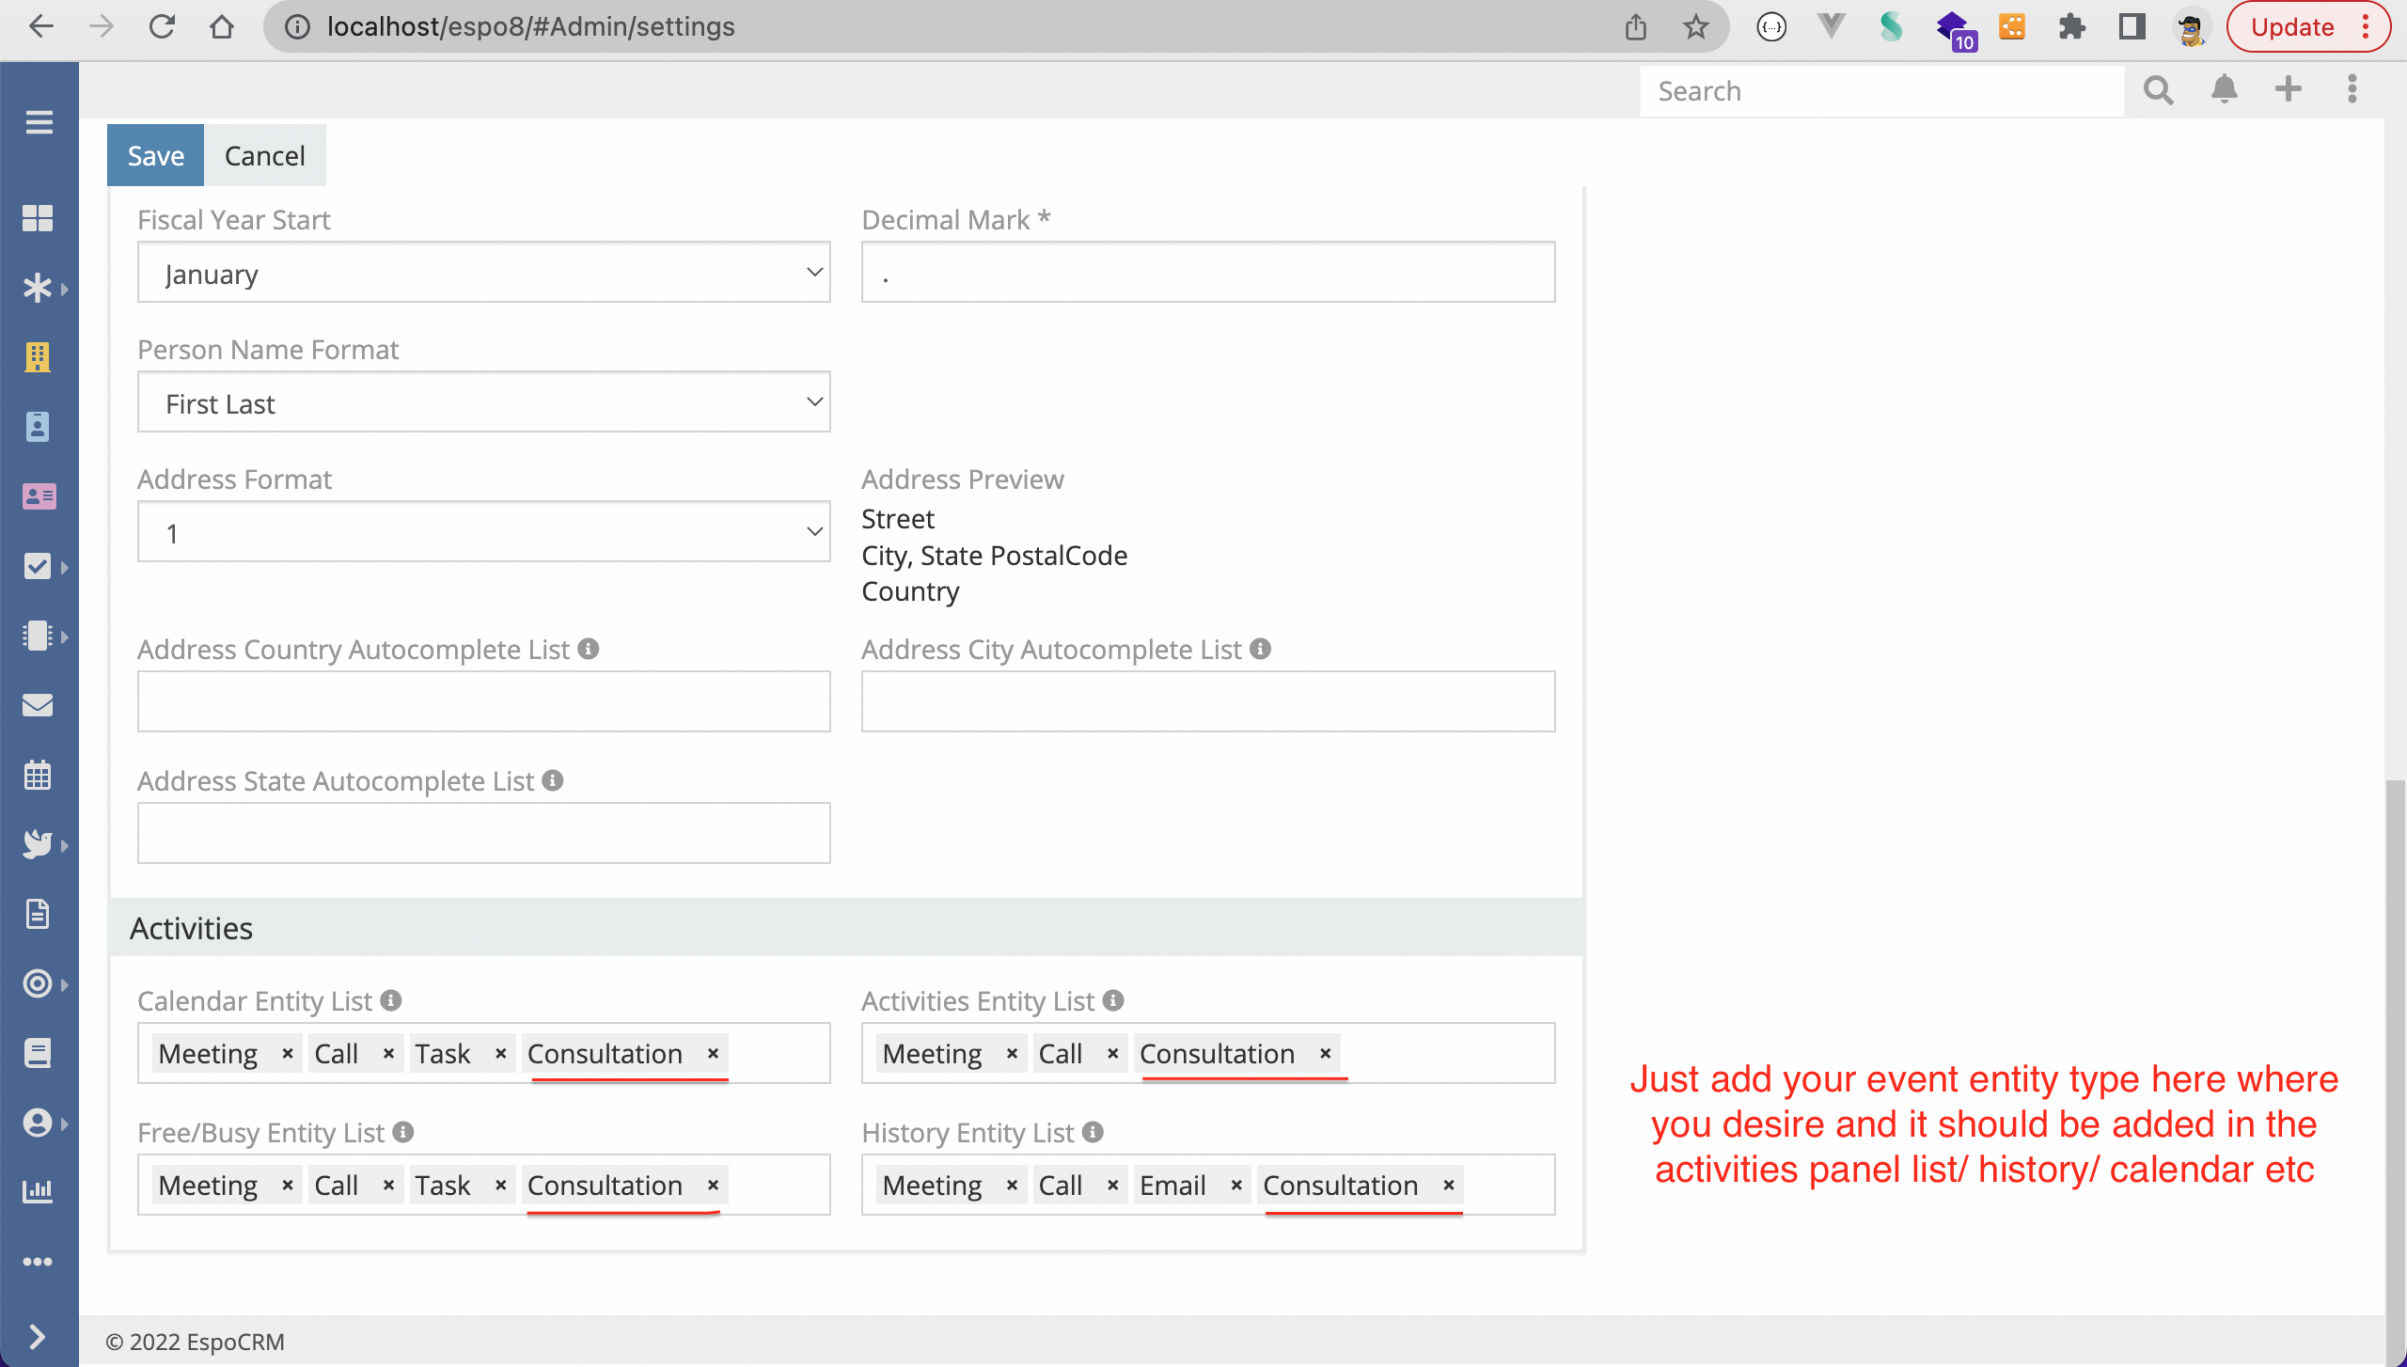Open the hamburger menu in sidebar
Screen dimensions: 2407x1367
click(39, 122)
